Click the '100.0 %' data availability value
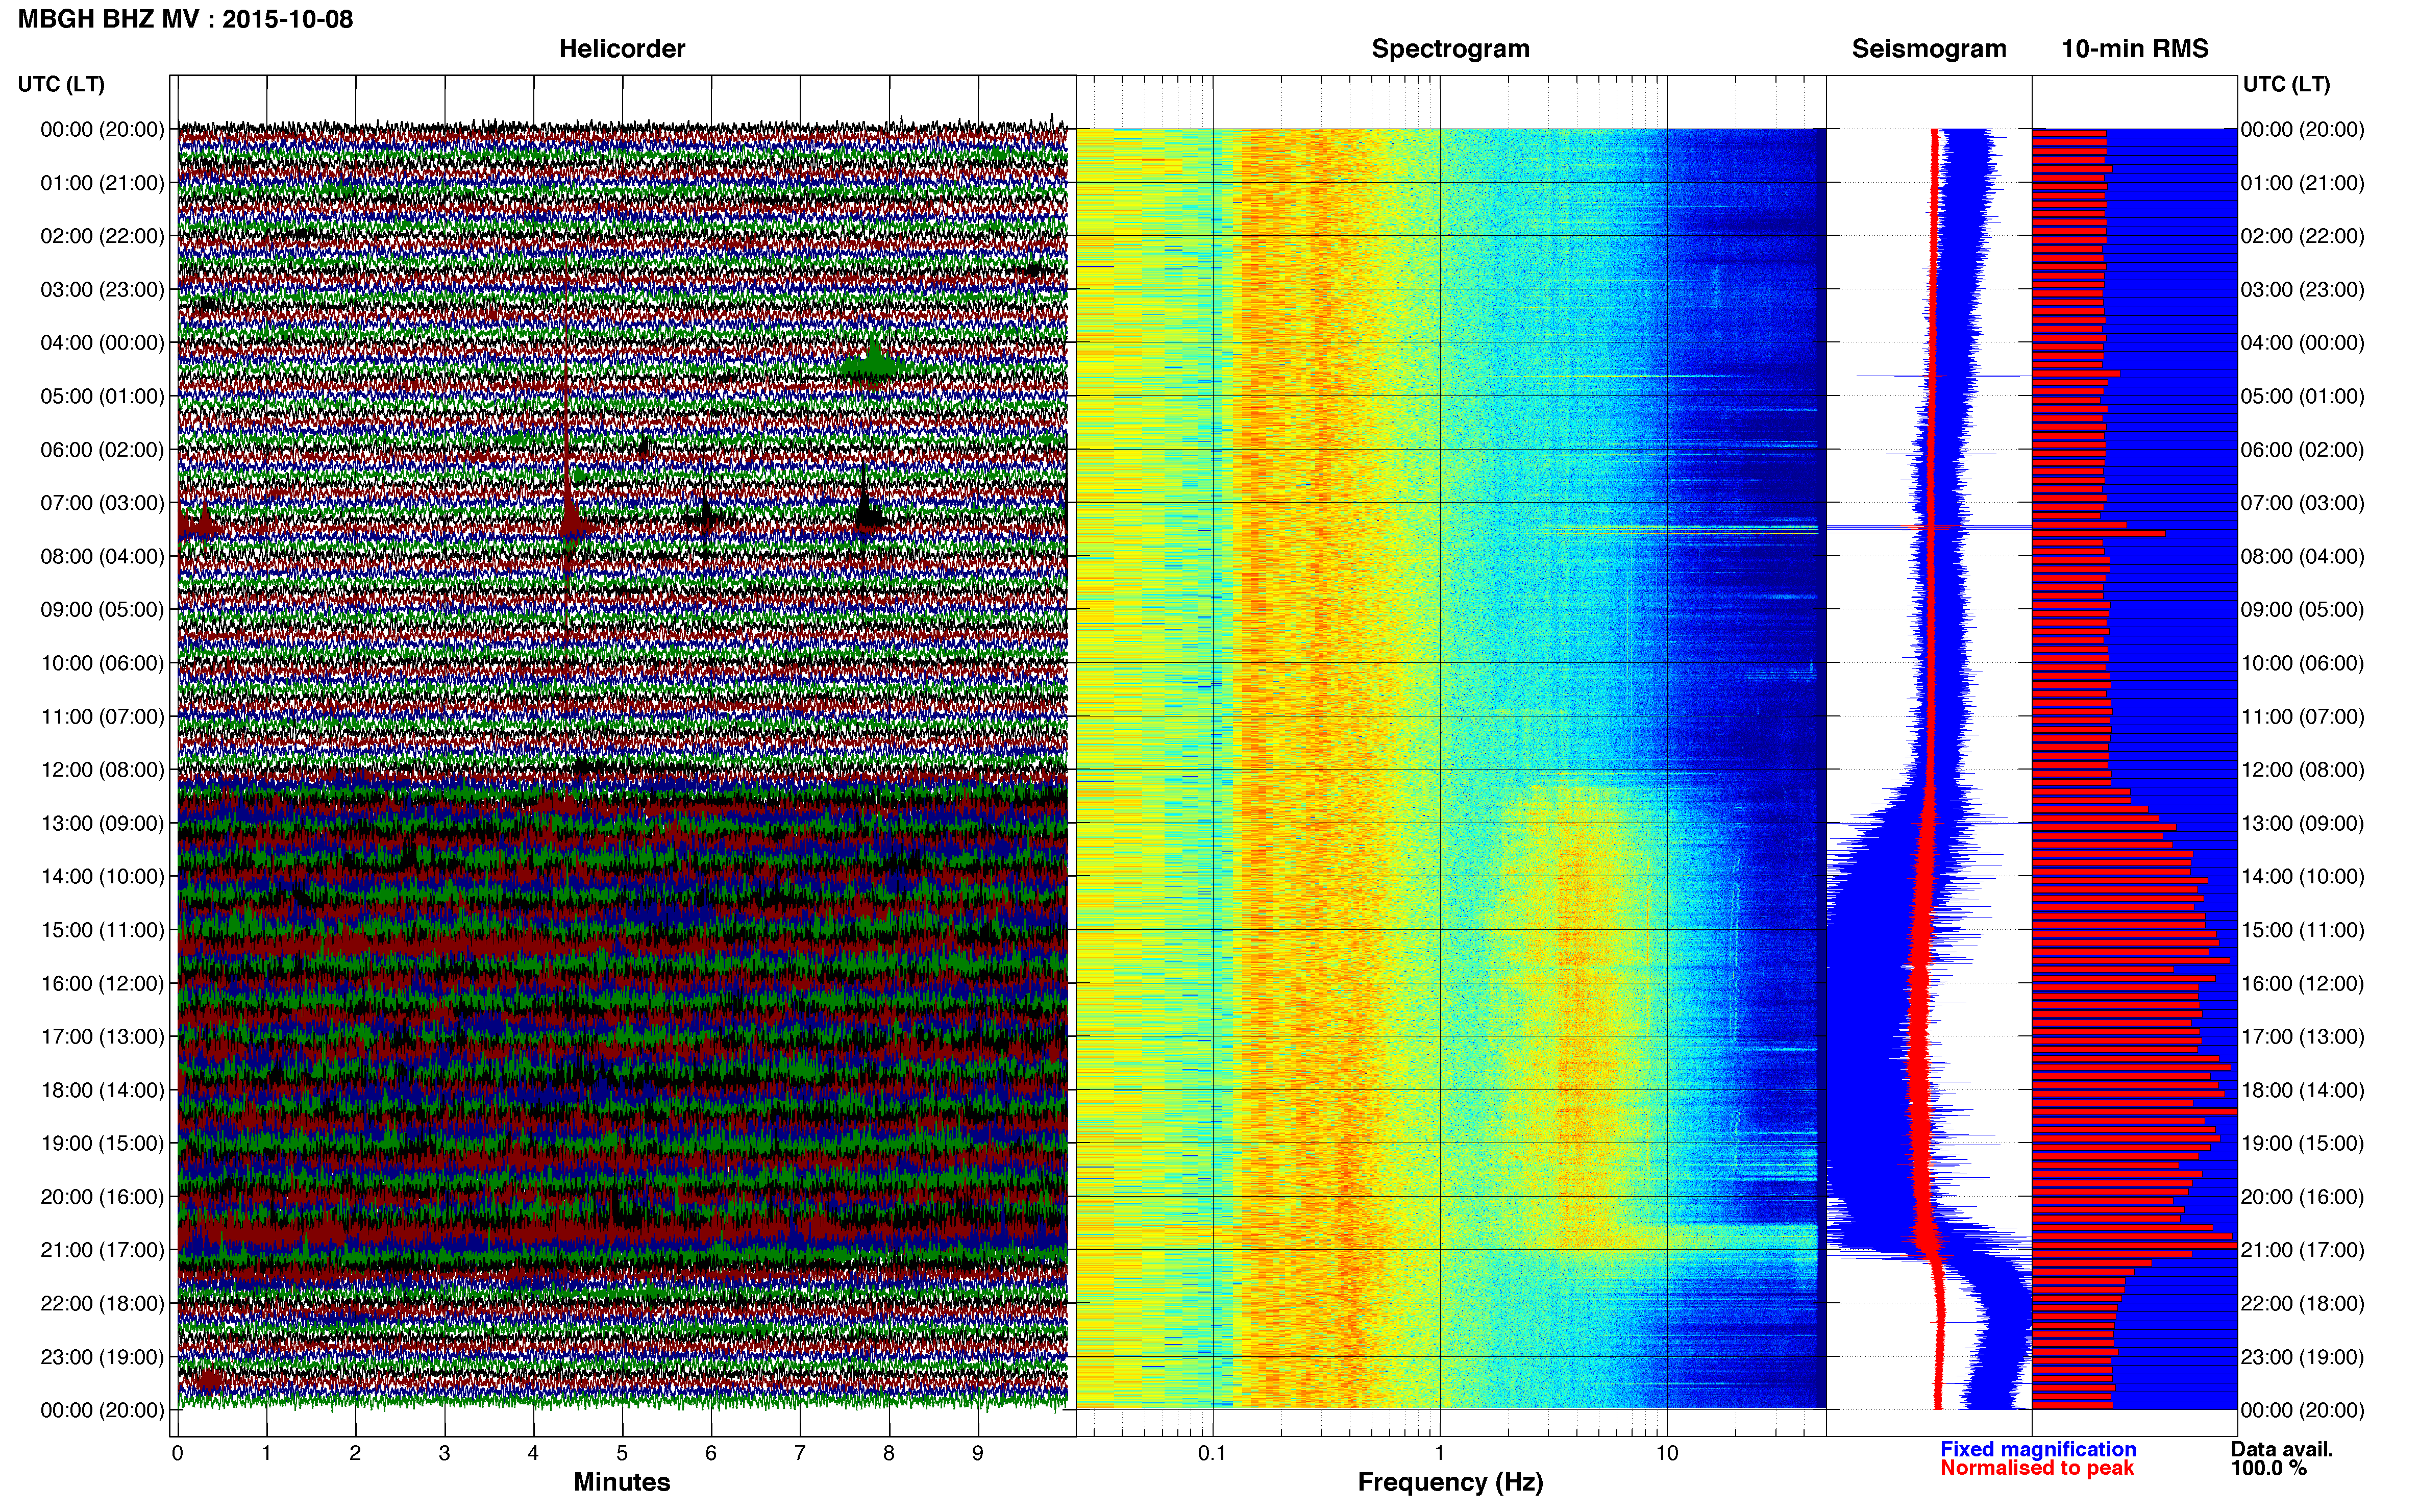2419x1512 pixels. click(2268, 1468)
